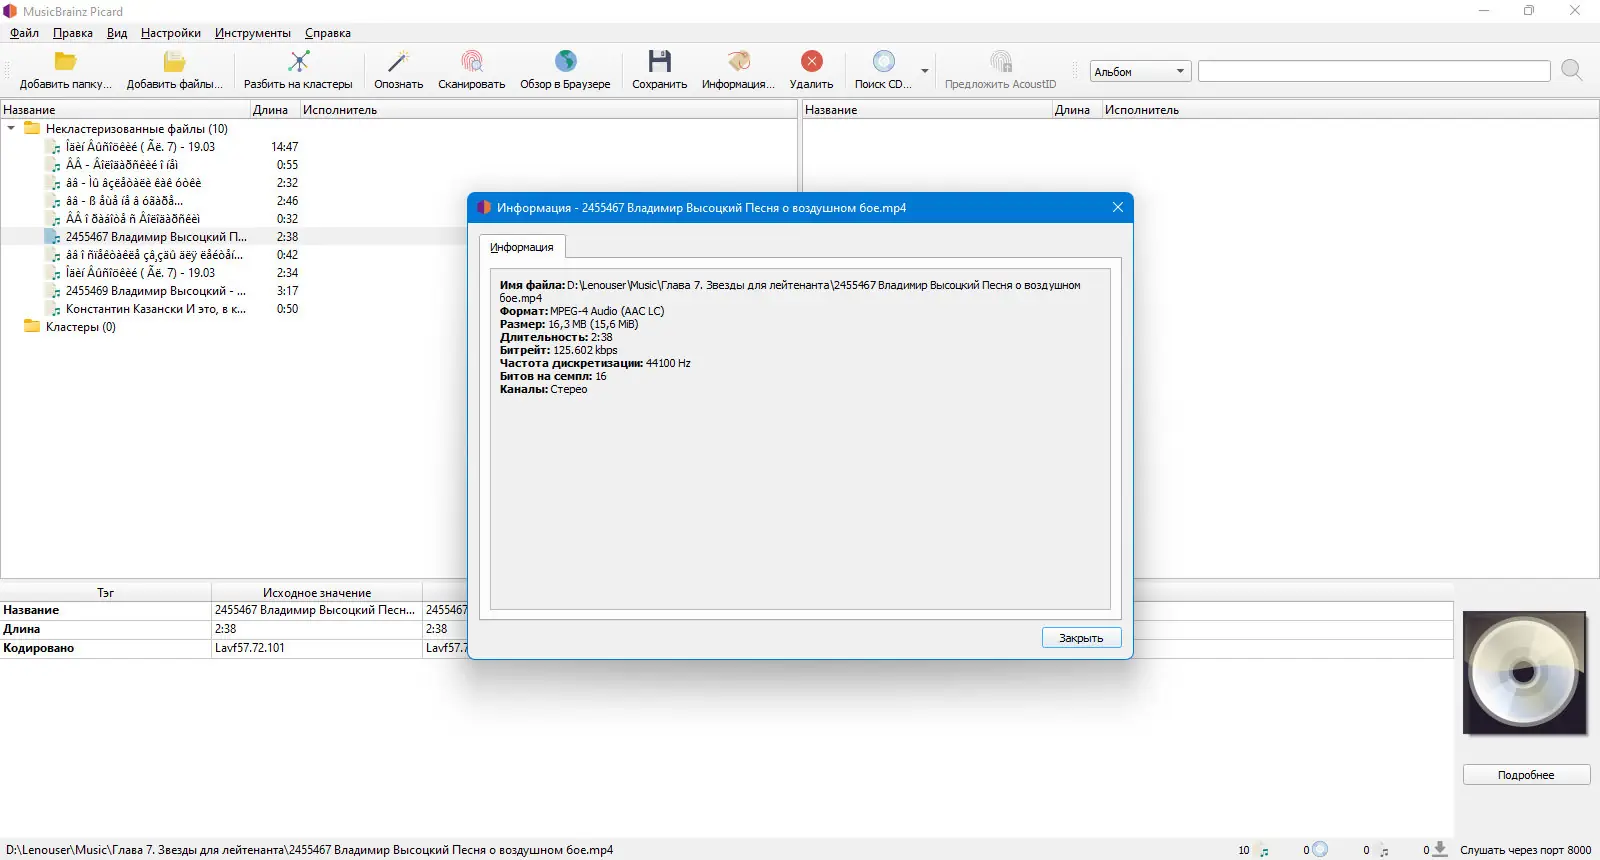The width and height of the screenshot is (1600, 860).
Task: Click the CD lookup (Поиск CD...) disc icon
Action: [x=883, y=61]
